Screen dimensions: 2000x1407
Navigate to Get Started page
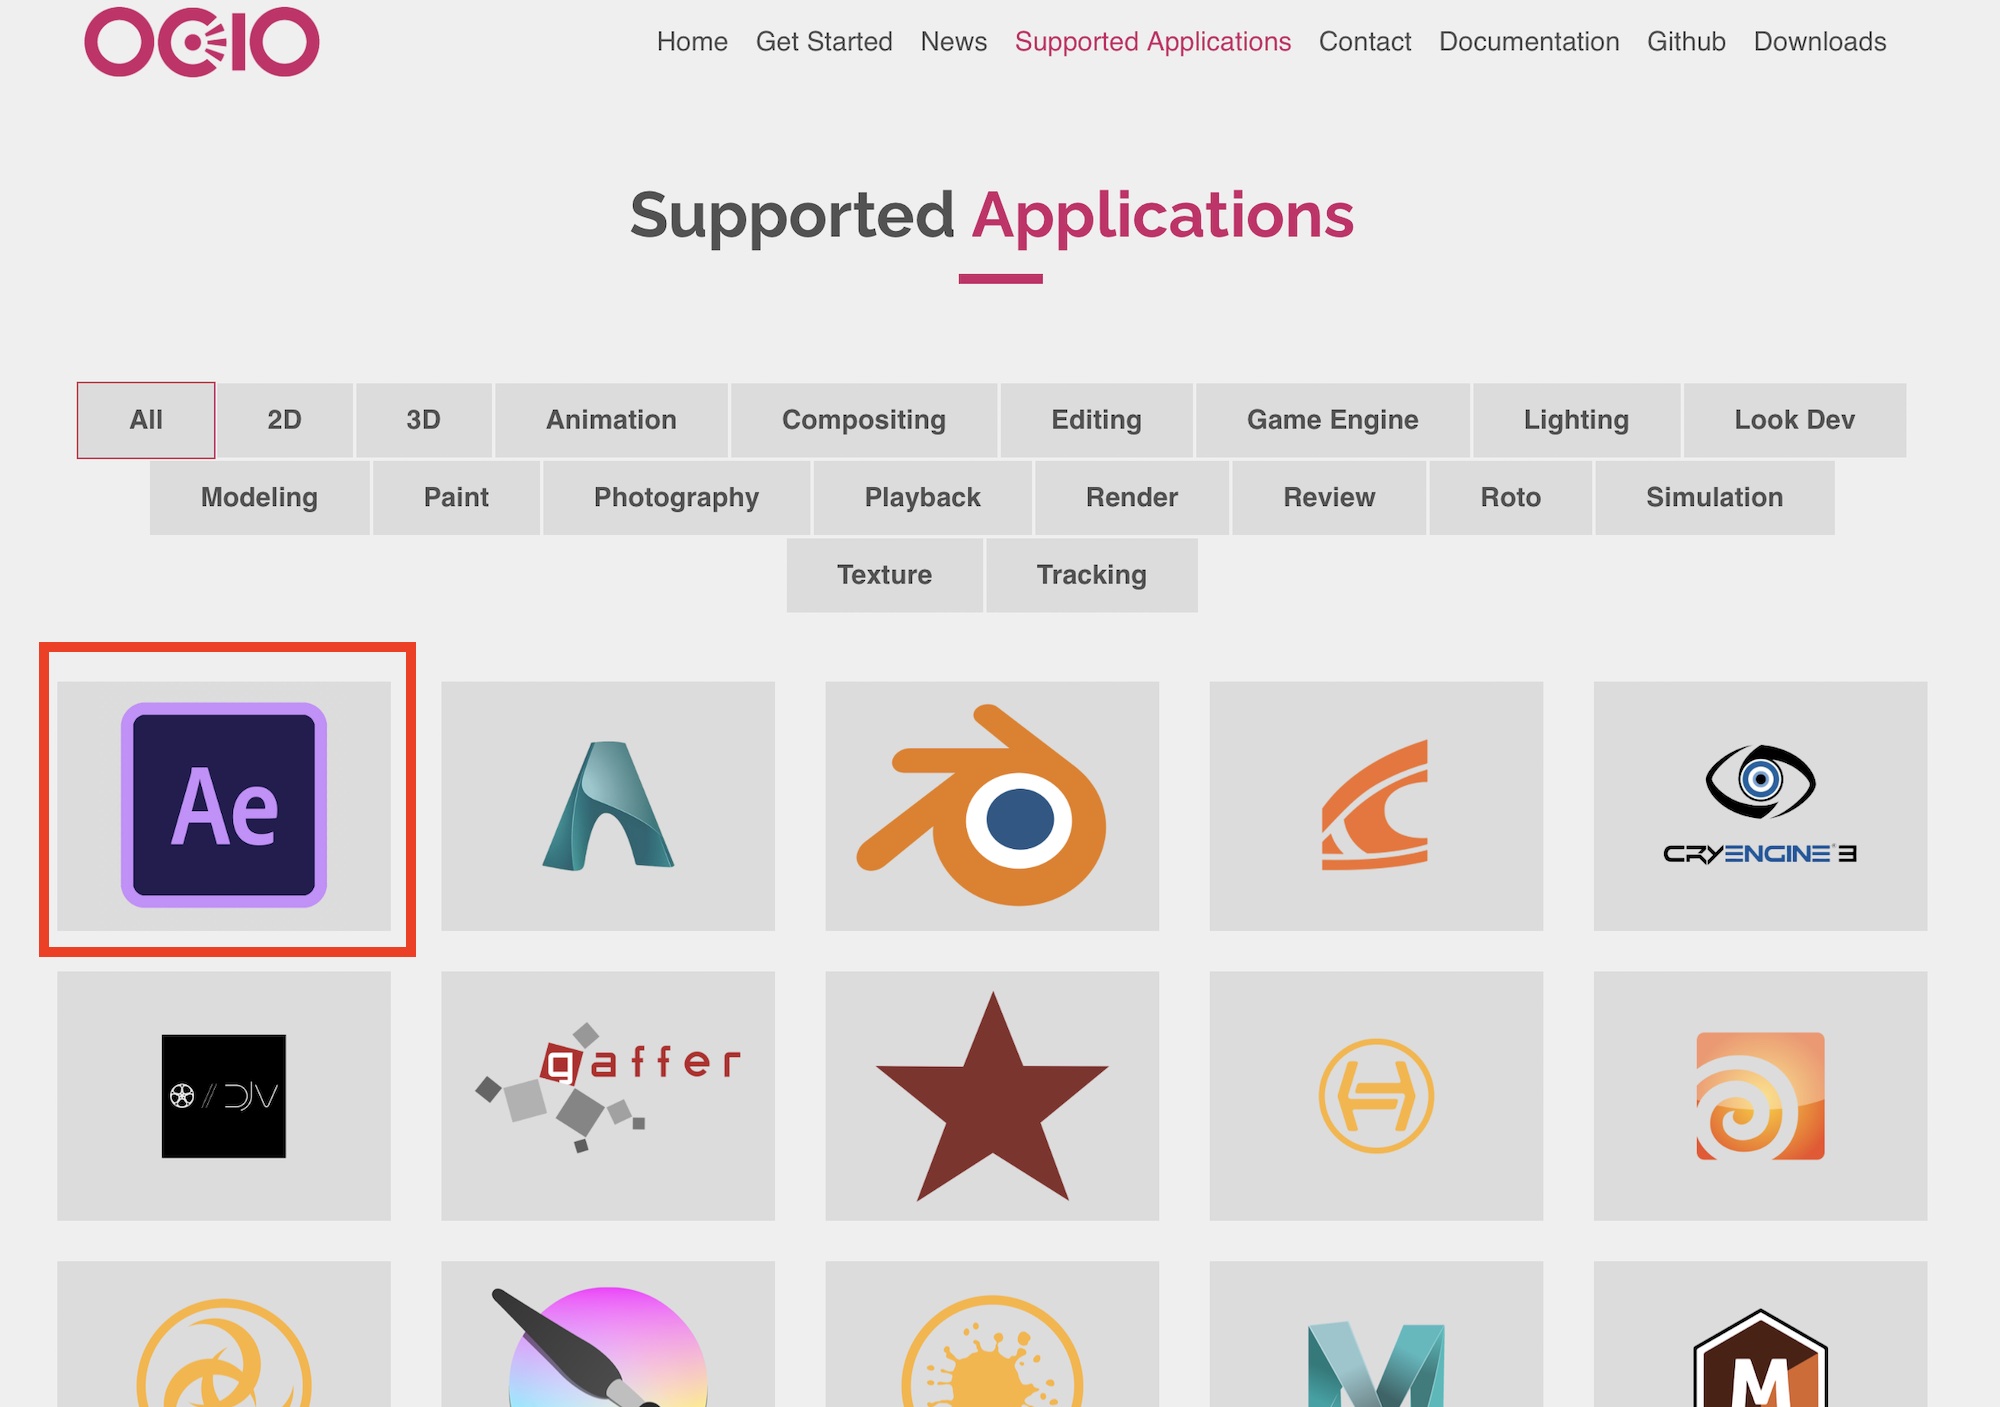(x=823, y=42)
